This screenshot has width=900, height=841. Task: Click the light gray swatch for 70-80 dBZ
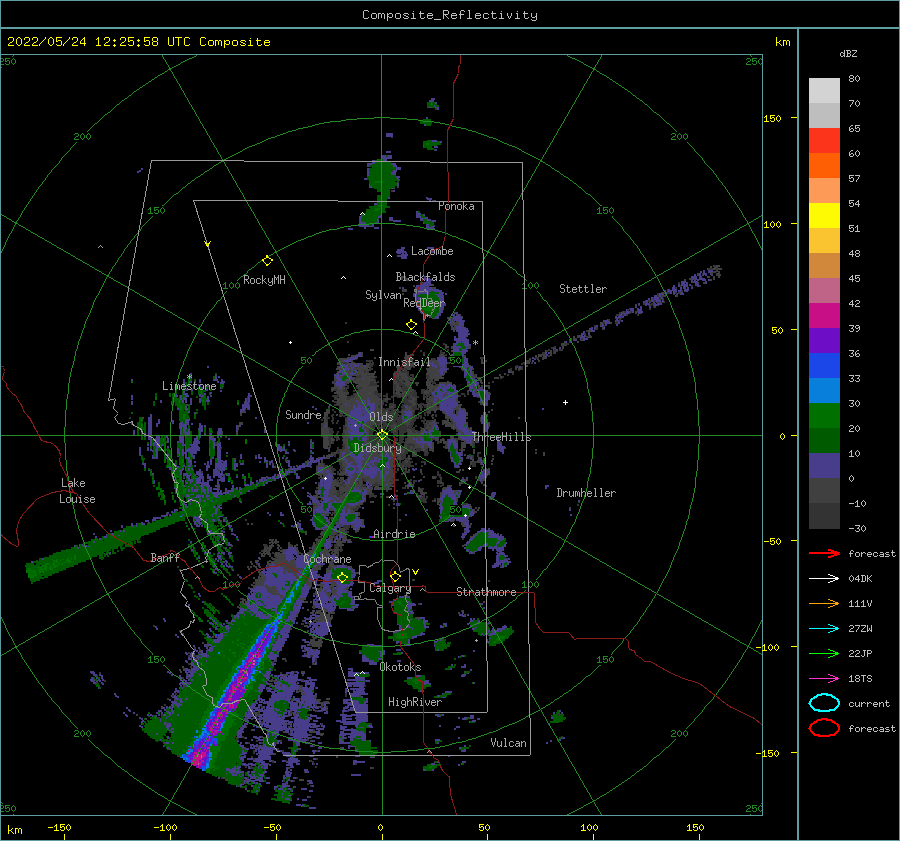824,91
